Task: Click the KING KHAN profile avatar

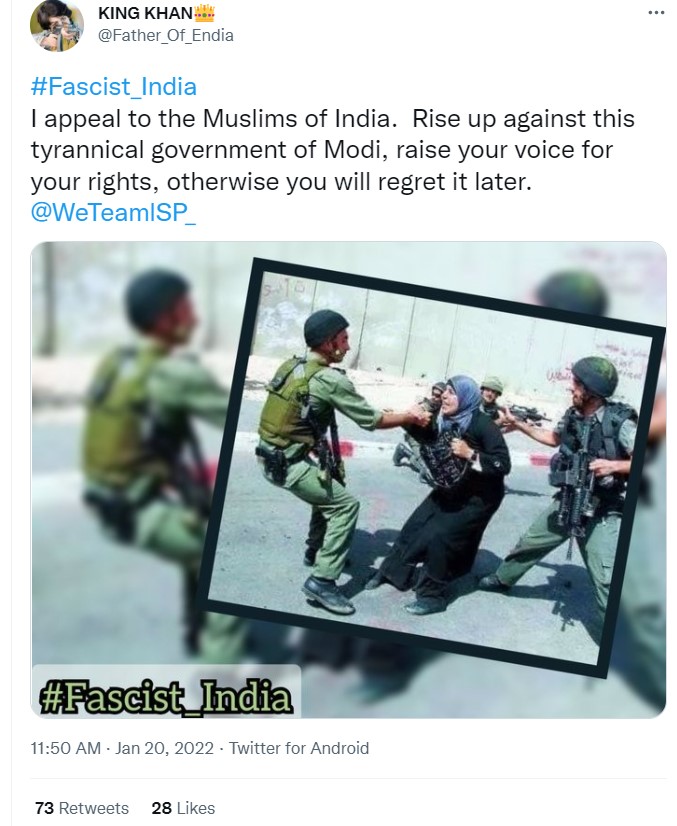Action: point(57,25)
